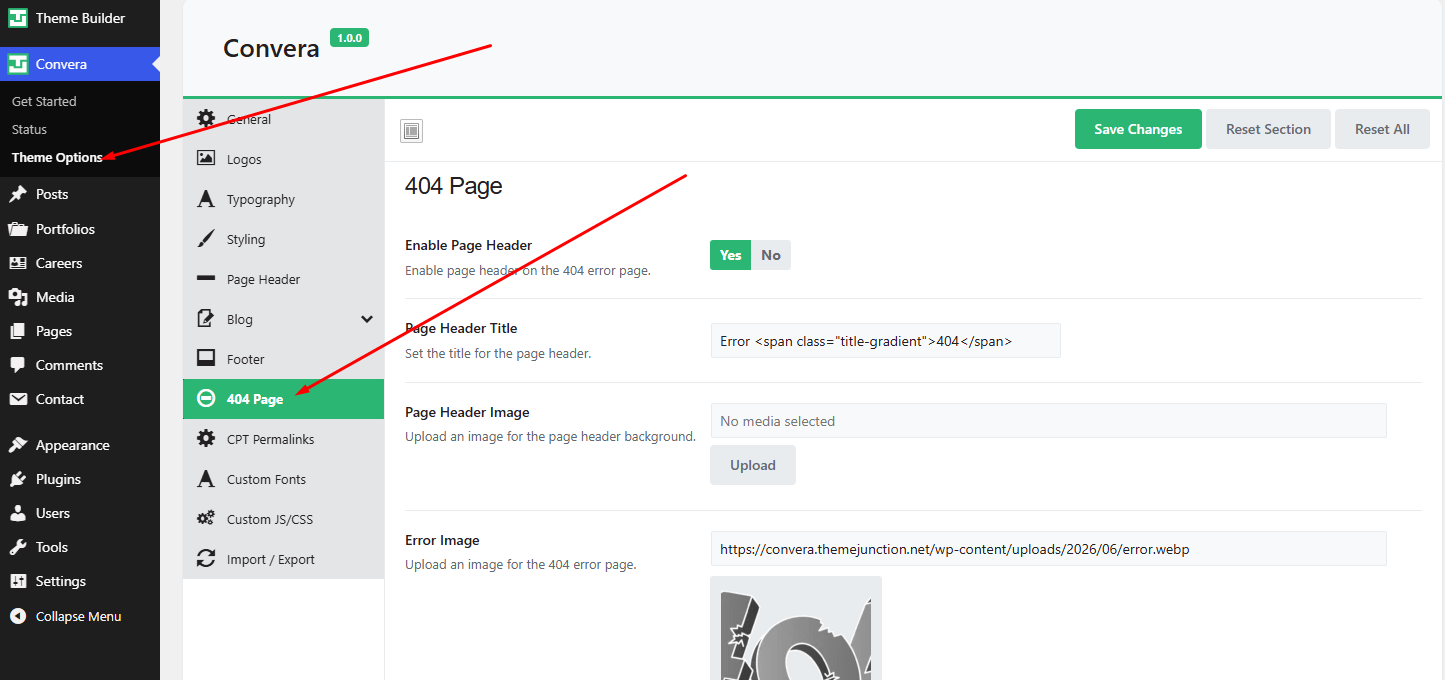Open the Page Header options tab
The image size is (1445, 680).
pos(284,279)
